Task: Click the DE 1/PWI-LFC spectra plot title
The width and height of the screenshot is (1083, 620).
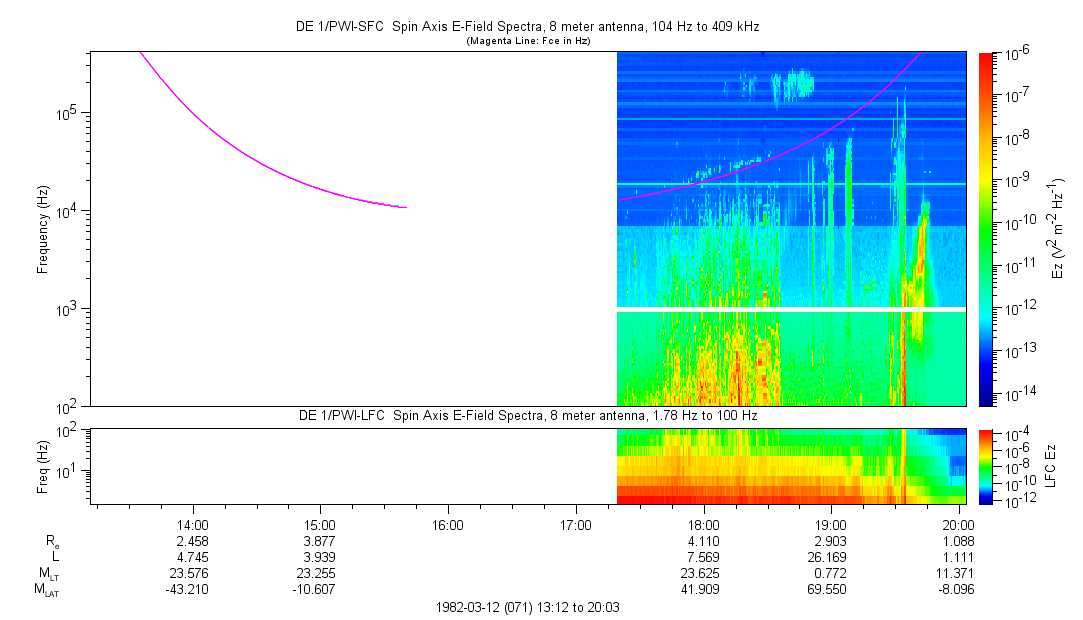Action: (528, 415)
